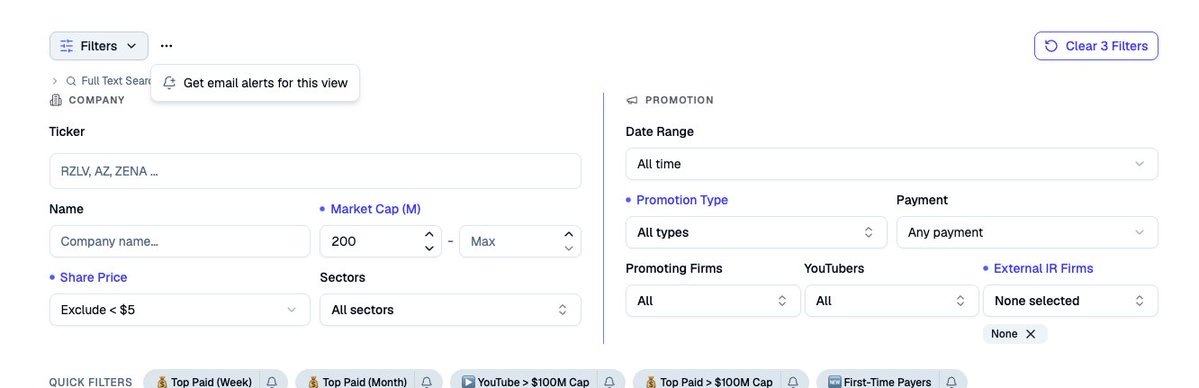Open the Promoting Firms All dropdown
The width and height of the screenshot is (1199, 388).
tap(713, 301)
